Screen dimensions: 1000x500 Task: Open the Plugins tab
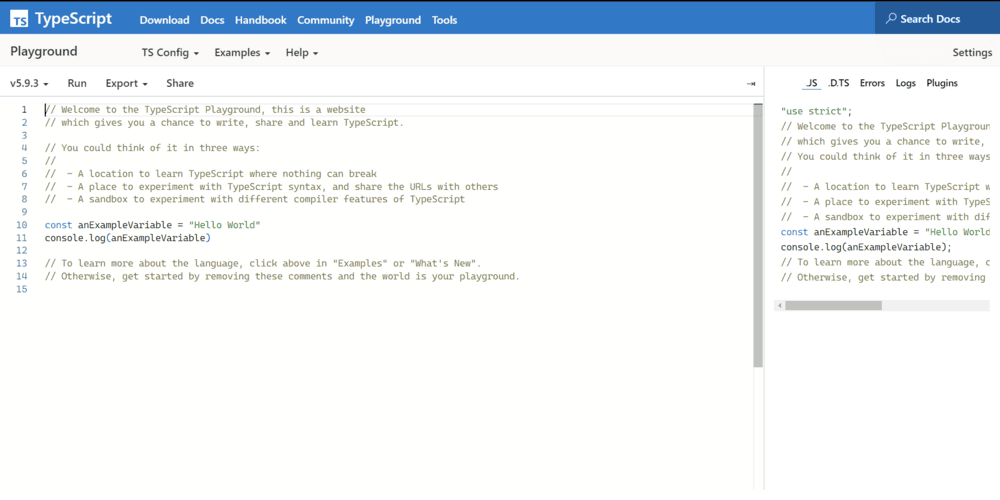click(x=941, y=84)
